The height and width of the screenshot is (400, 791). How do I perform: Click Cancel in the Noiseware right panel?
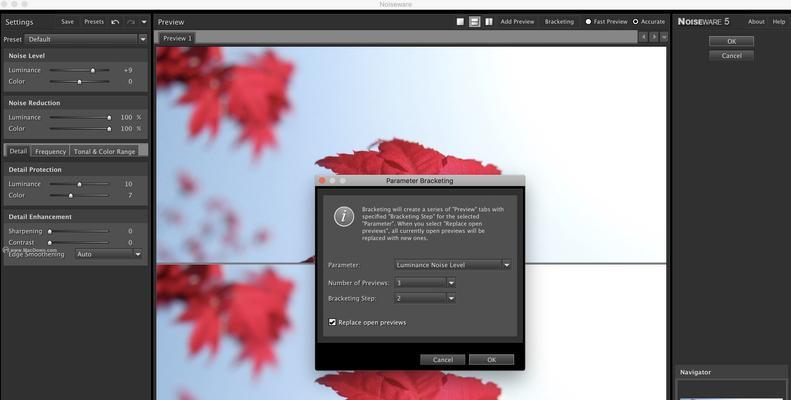731,55
